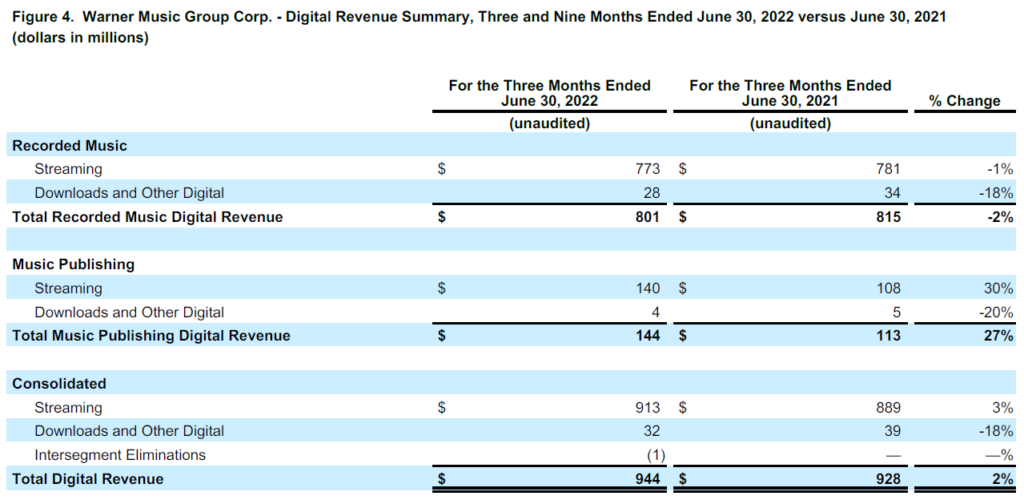This screenshot has width=1024, height=500.
Task: Click the dash in Intersegment Eliminations 2021 column
Action: (x=893, y=455)
